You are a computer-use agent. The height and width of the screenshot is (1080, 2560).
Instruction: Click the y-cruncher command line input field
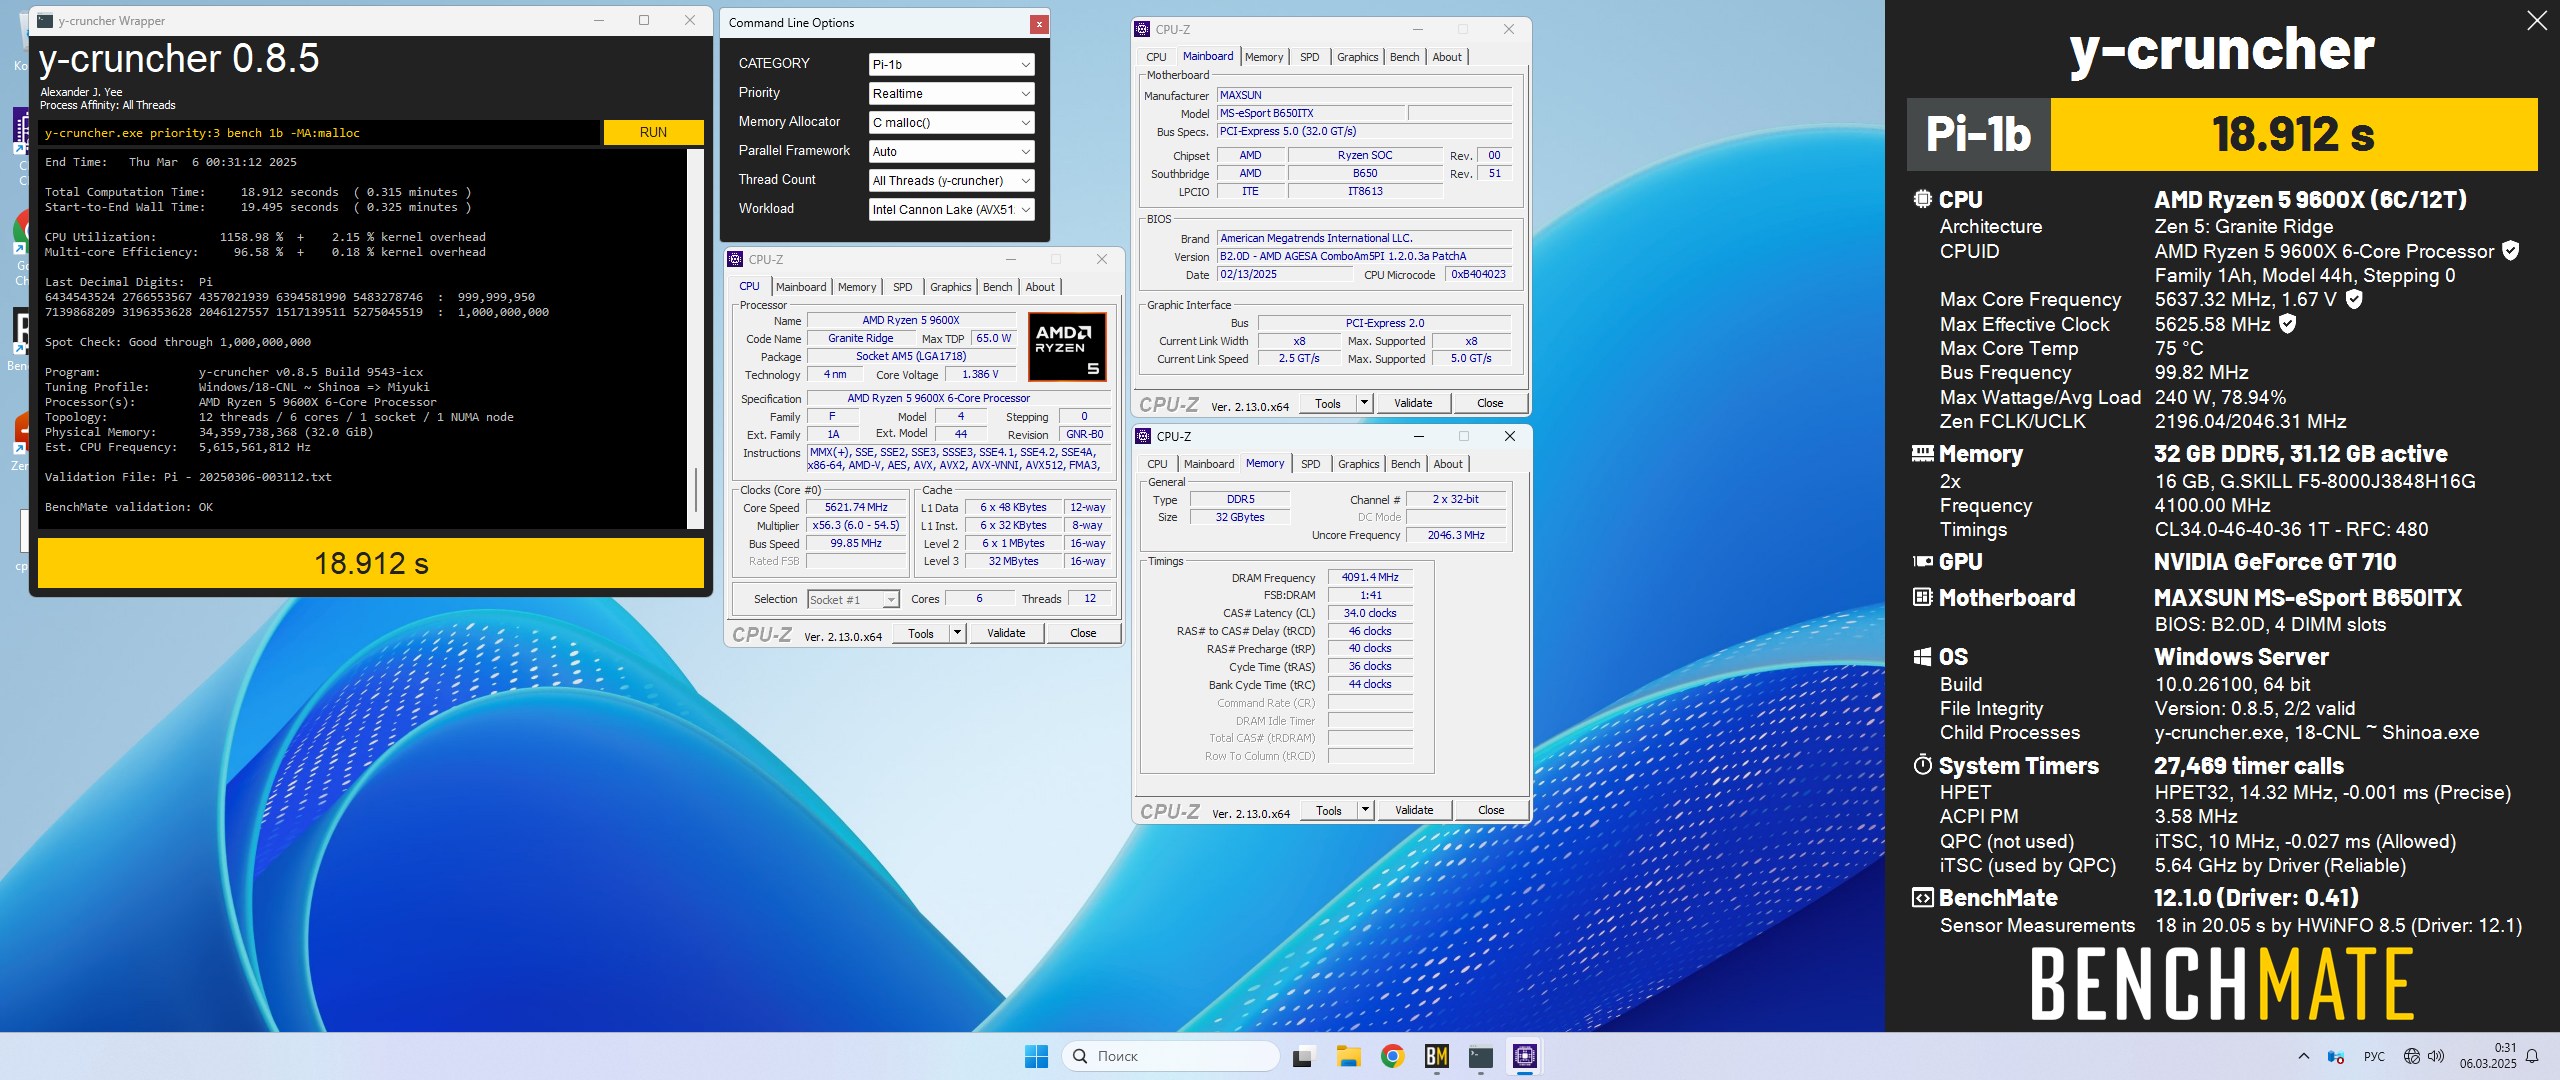coord(320,132)
